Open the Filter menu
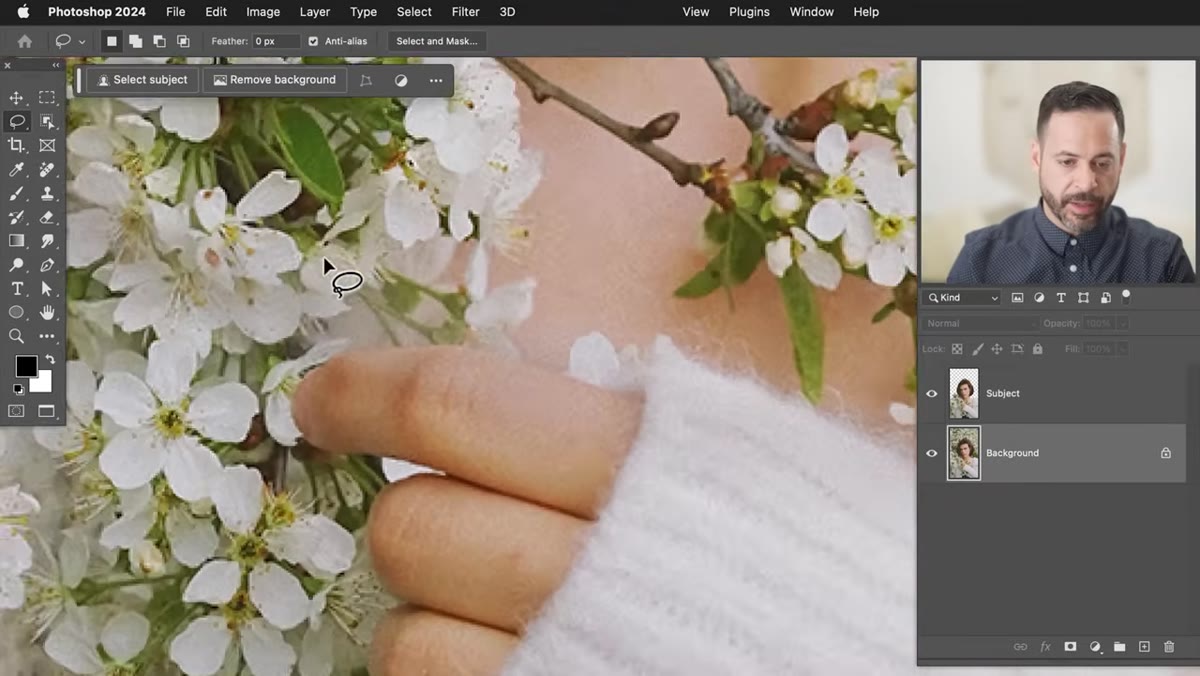The height and width of the screenshot is (676, 1200). 465,12
